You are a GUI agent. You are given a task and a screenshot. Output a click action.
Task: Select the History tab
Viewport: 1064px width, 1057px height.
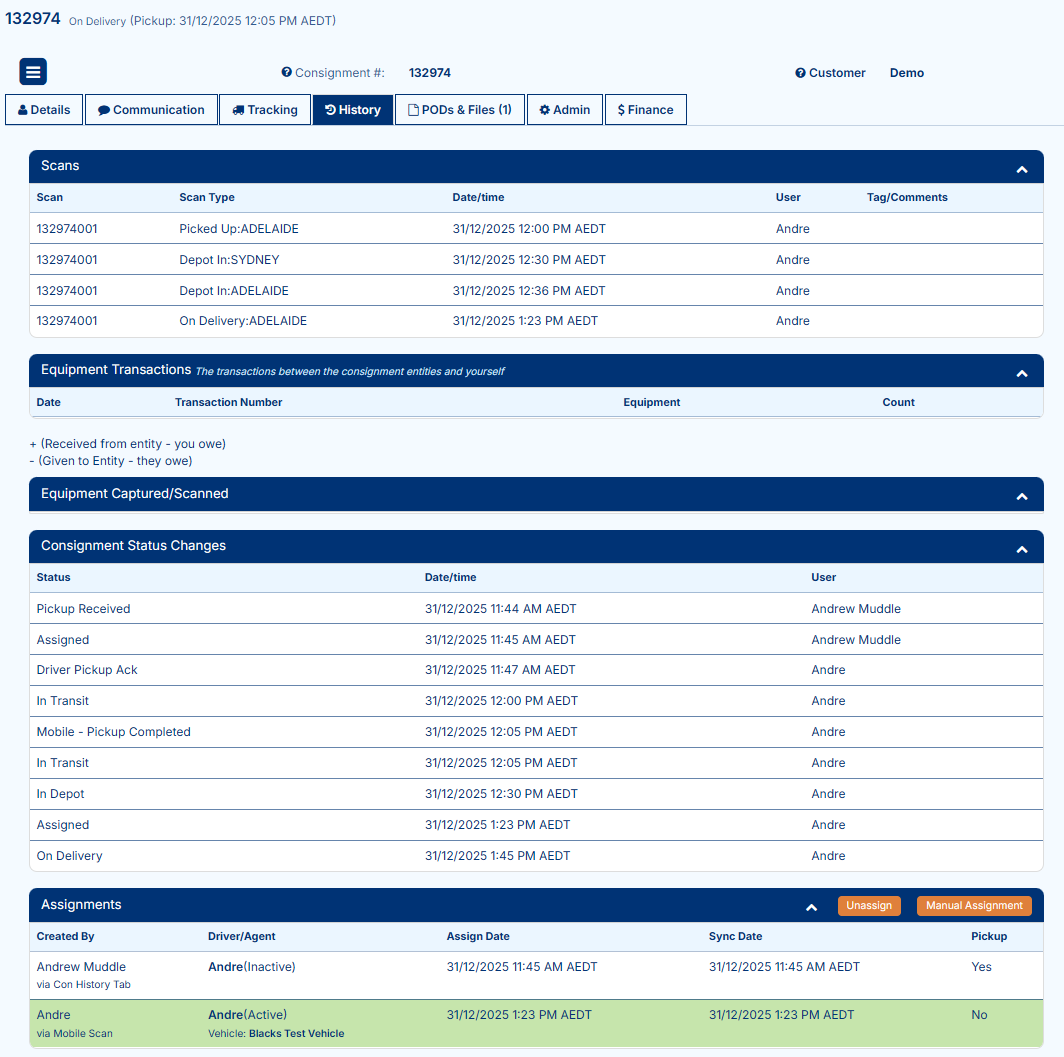pos(353,110)
